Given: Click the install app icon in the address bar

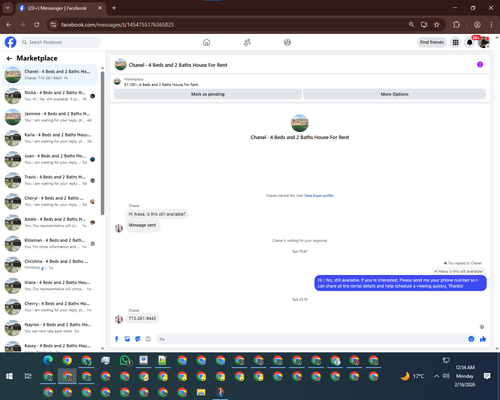Looking at the screenshot, I should [x=424, y=25].
